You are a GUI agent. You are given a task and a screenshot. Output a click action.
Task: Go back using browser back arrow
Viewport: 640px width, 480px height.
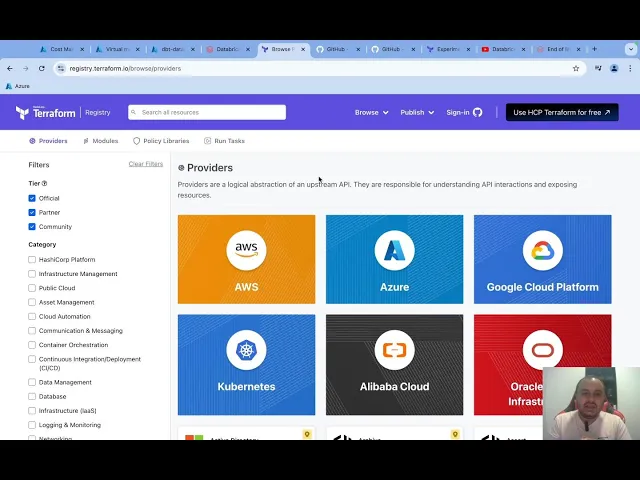[x=10, y=69]
